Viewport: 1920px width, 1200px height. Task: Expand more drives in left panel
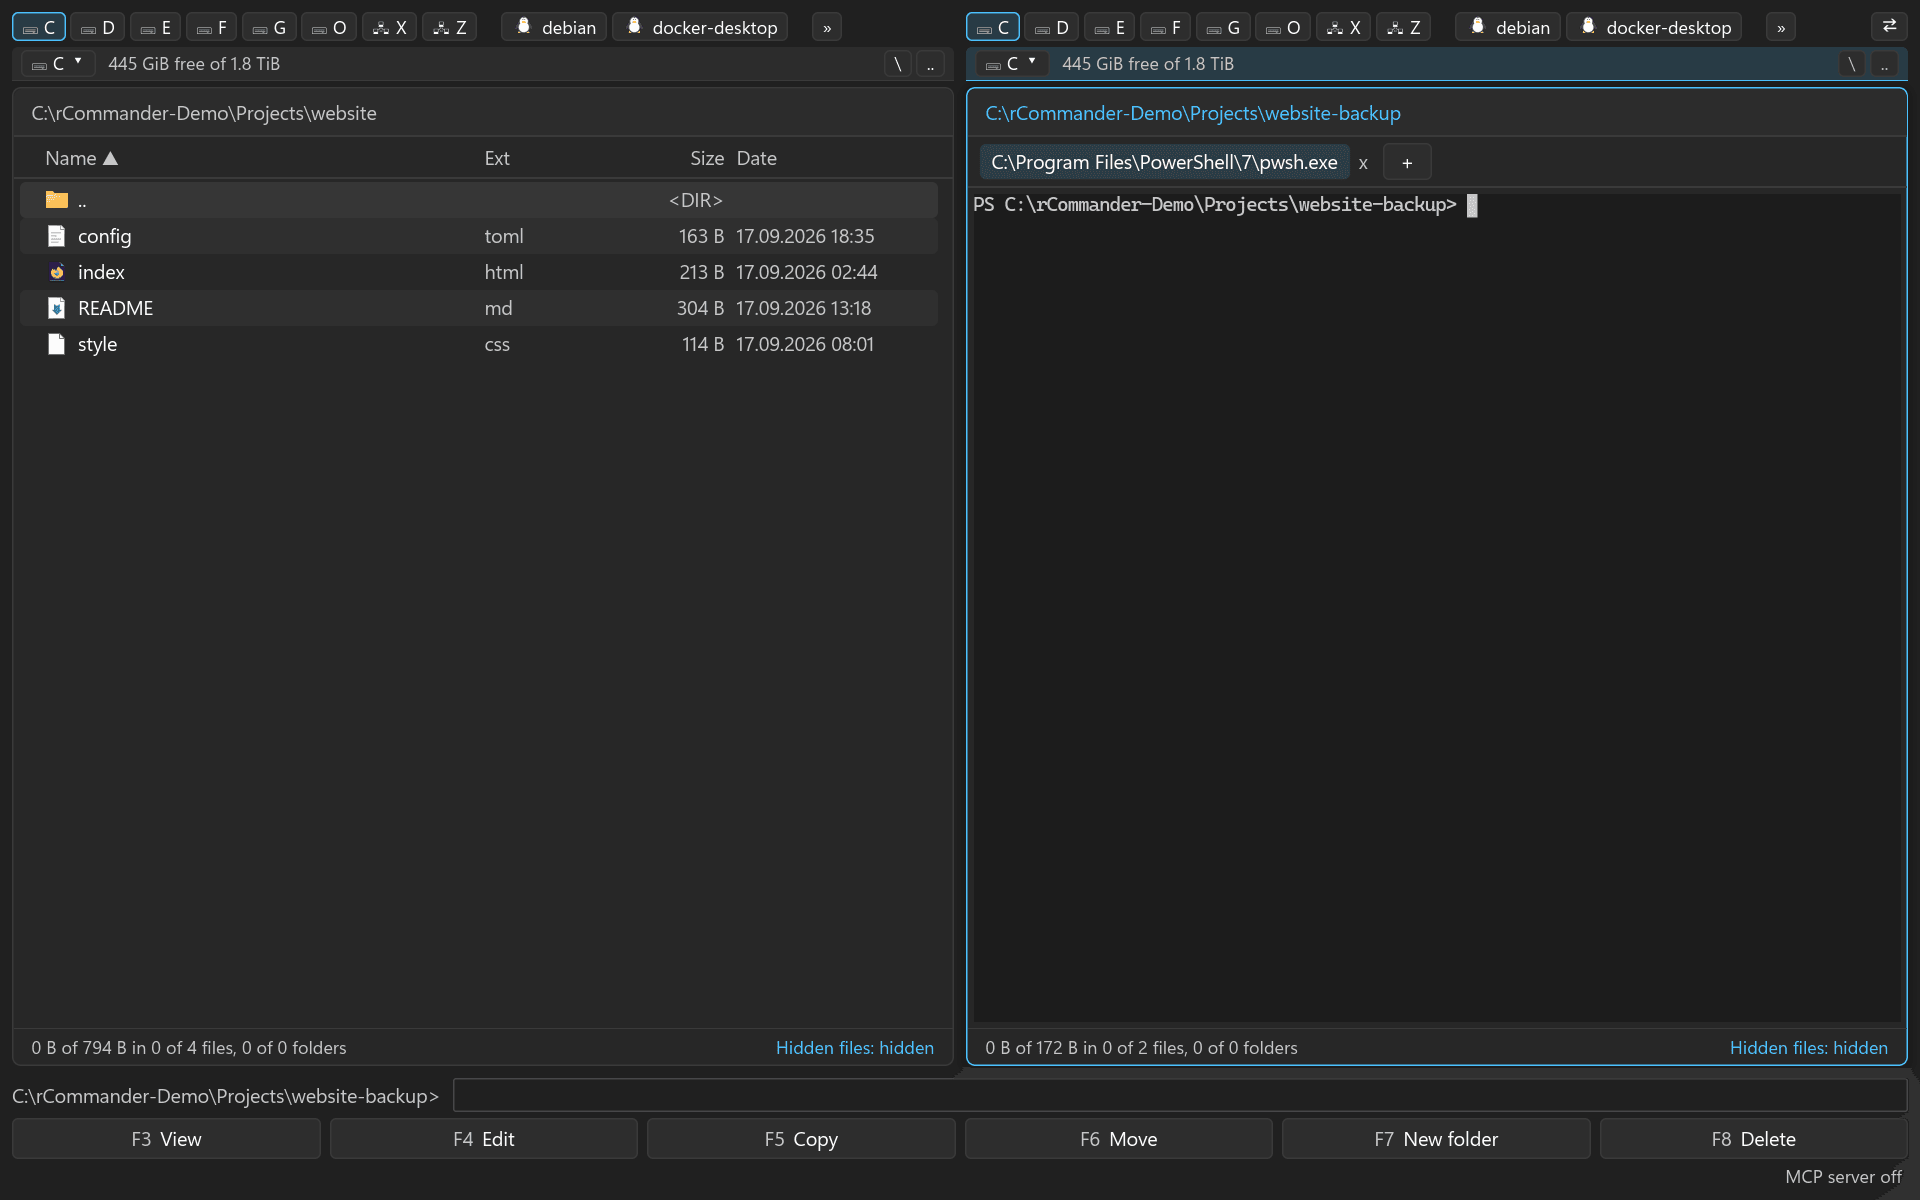pos(827,27)
